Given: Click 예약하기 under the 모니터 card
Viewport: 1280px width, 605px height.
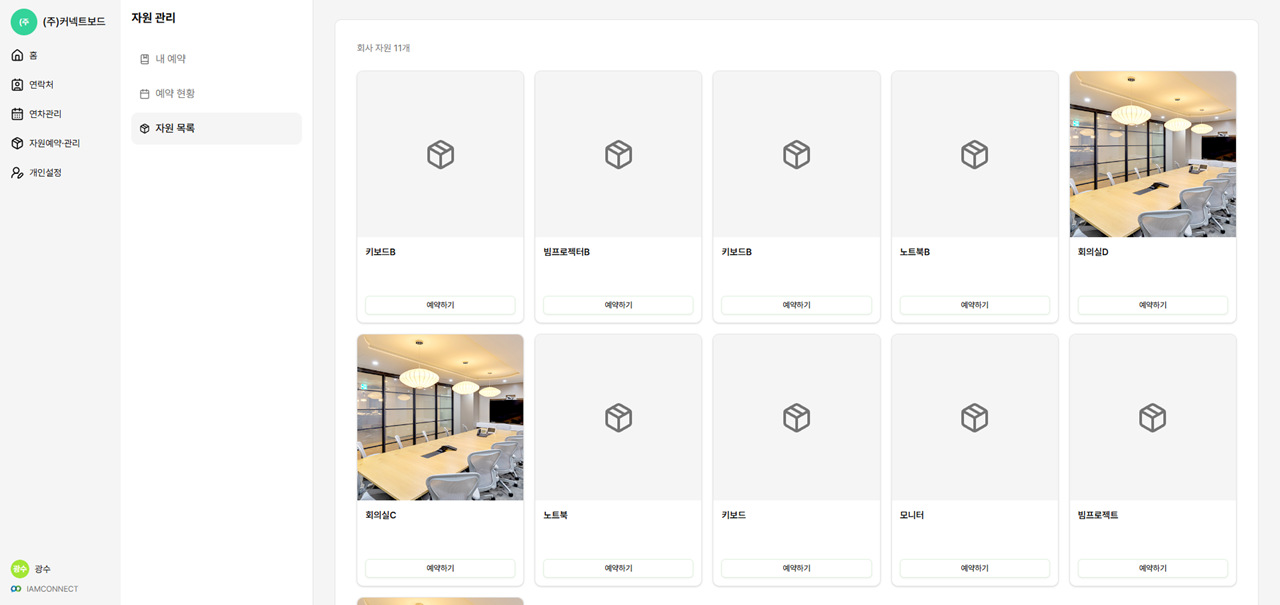Looking at the screenshot, I should tap(974, 568).
